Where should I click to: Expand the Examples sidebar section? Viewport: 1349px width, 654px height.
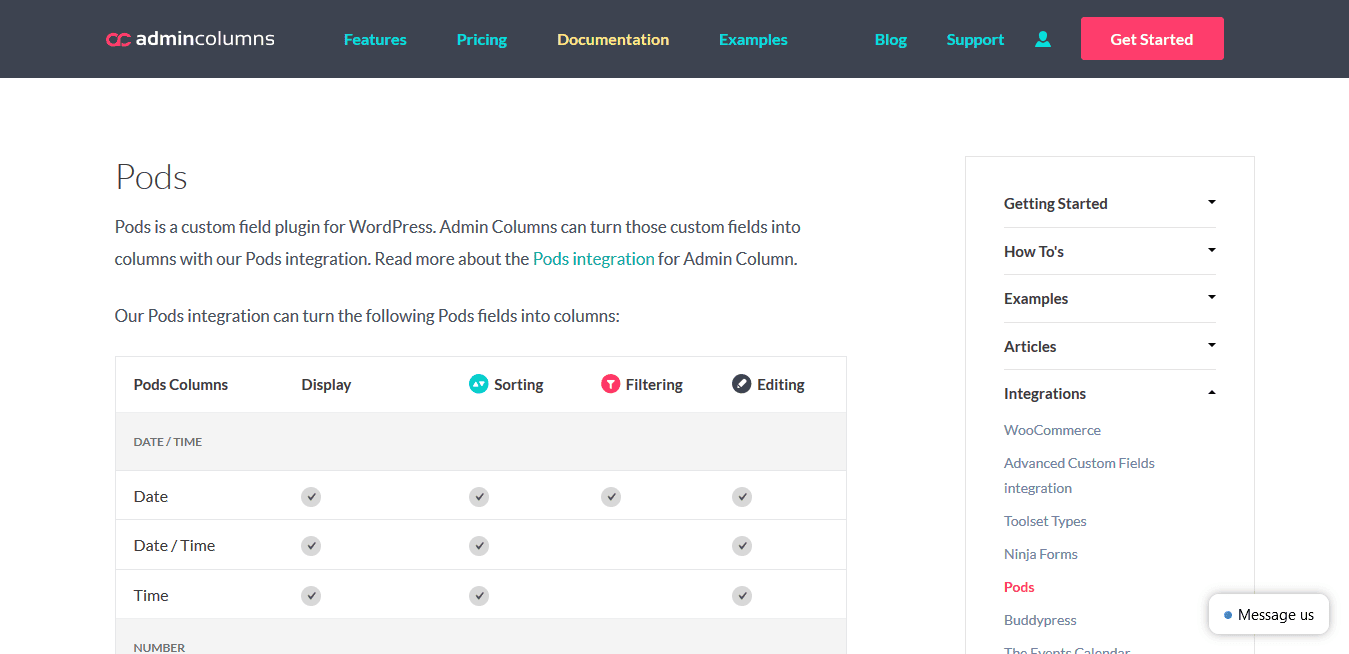click(x=1110, y=298)
